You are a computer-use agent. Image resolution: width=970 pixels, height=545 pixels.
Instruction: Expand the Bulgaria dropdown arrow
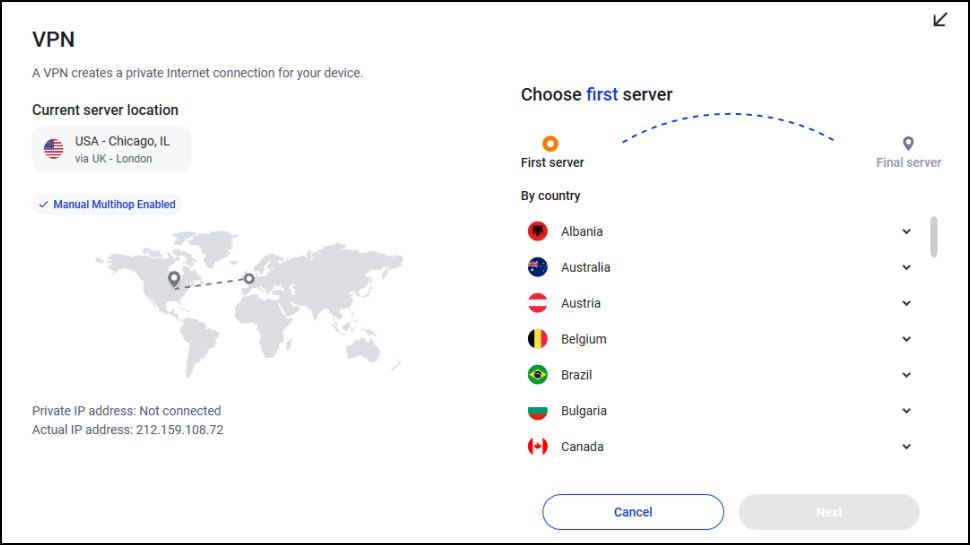[x=906, y=411]
